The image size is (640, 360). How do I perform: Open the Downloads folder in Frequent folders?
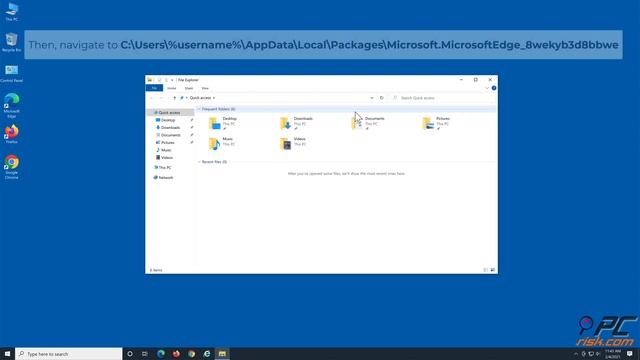point(297,123)
